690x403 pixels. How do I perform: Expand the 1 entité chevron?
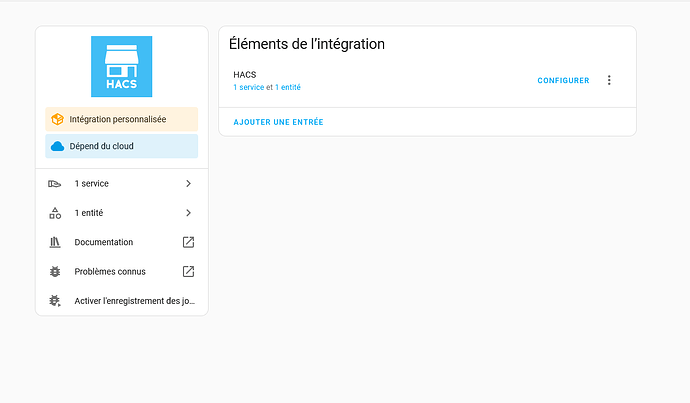(x=188, y=213)
